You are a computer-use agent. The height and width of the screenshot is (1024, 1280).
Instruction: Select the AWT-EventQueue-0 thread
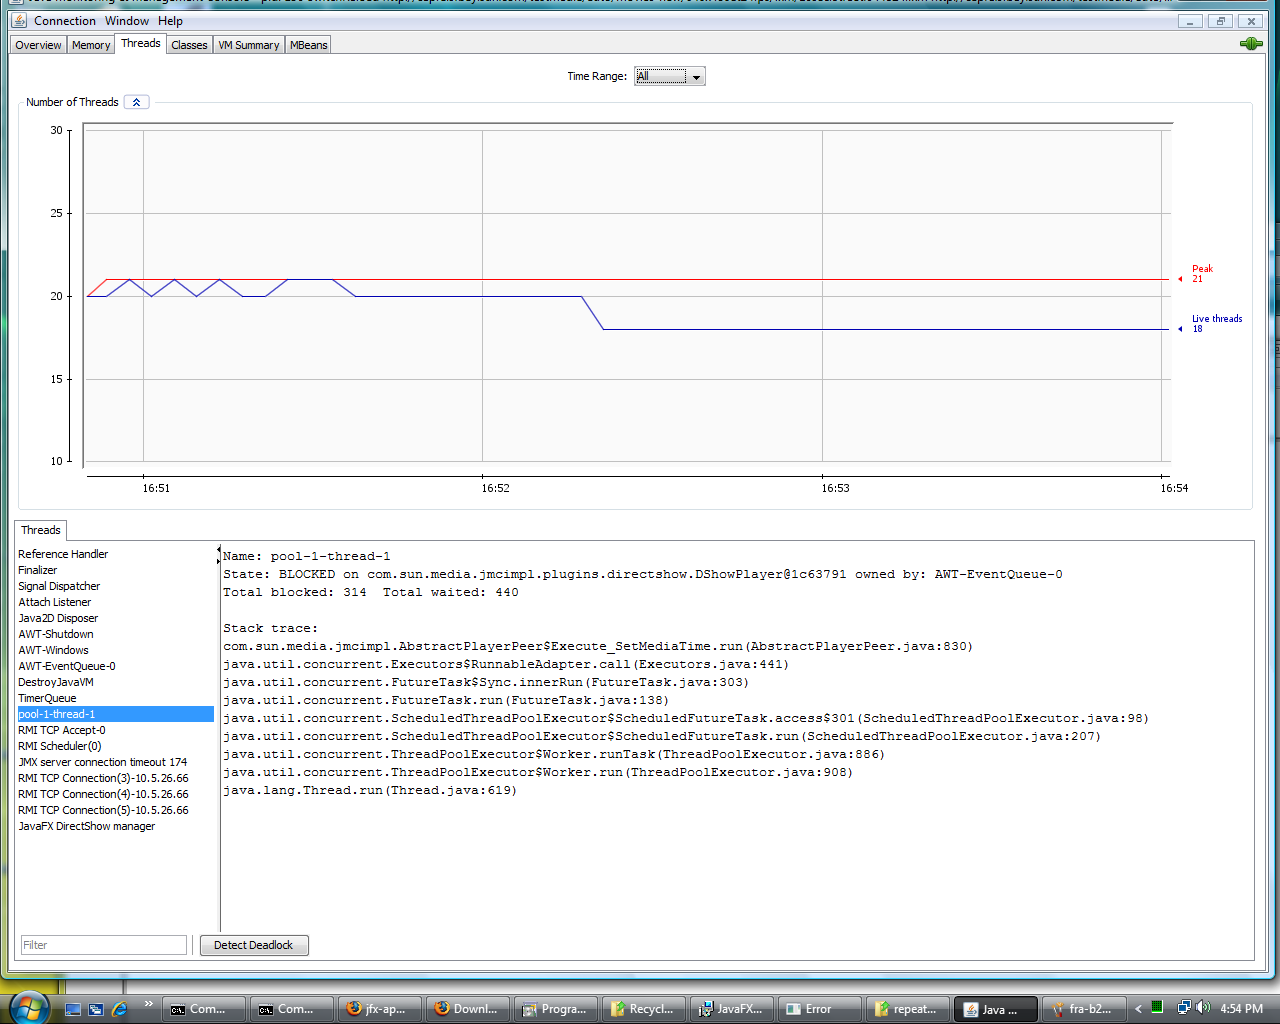(x=67, y=666)
